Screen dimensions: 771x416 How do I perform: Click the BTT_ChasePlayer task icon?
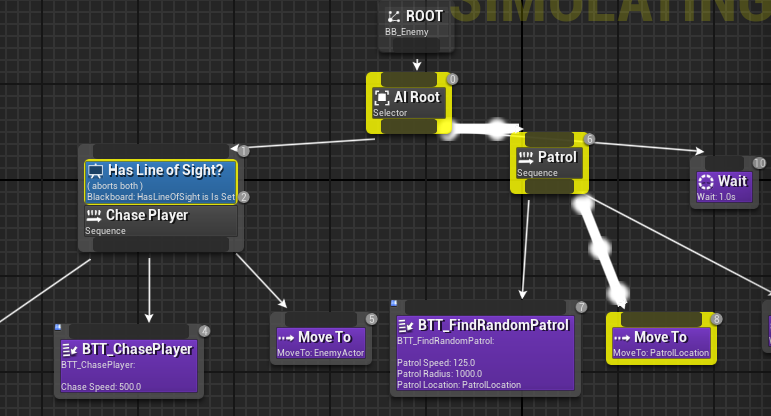(70, 349)
